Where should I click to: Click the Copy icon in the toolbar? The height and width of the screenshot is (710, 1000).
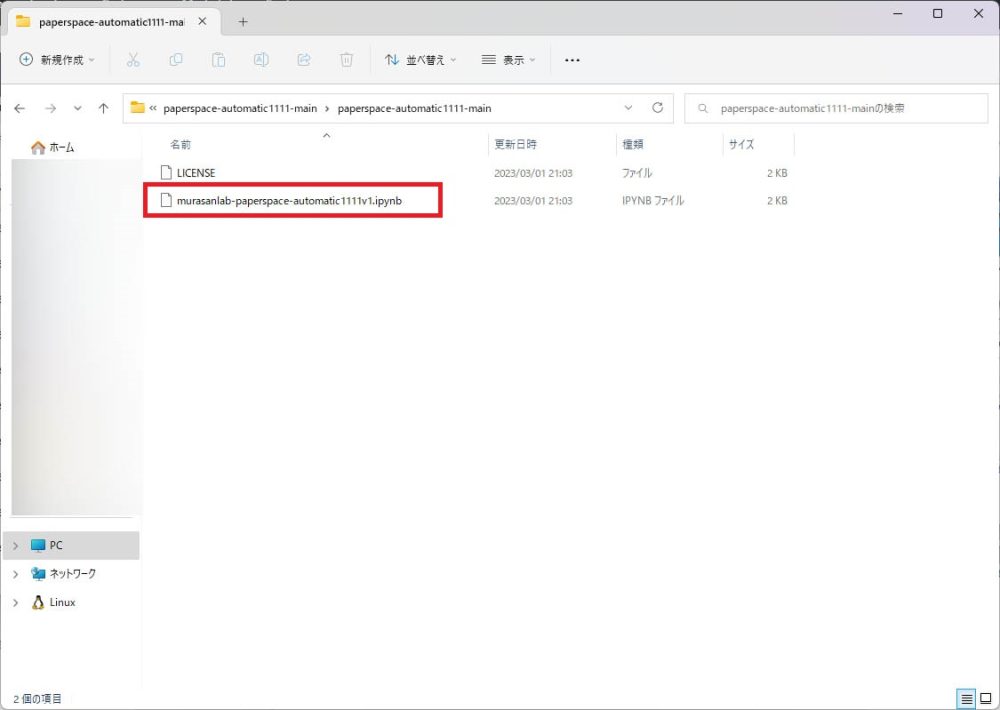(x=176, y=60)
